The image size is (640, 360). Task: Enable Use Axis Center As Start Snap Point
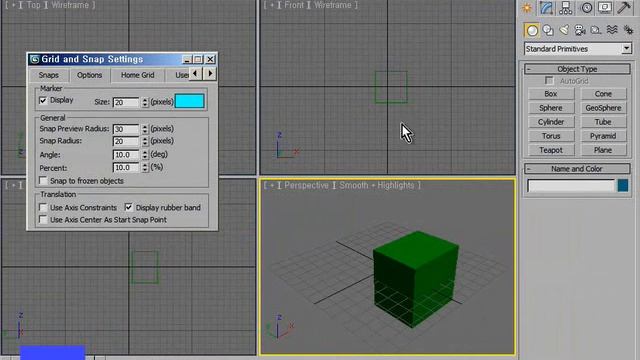coord(43,220)
